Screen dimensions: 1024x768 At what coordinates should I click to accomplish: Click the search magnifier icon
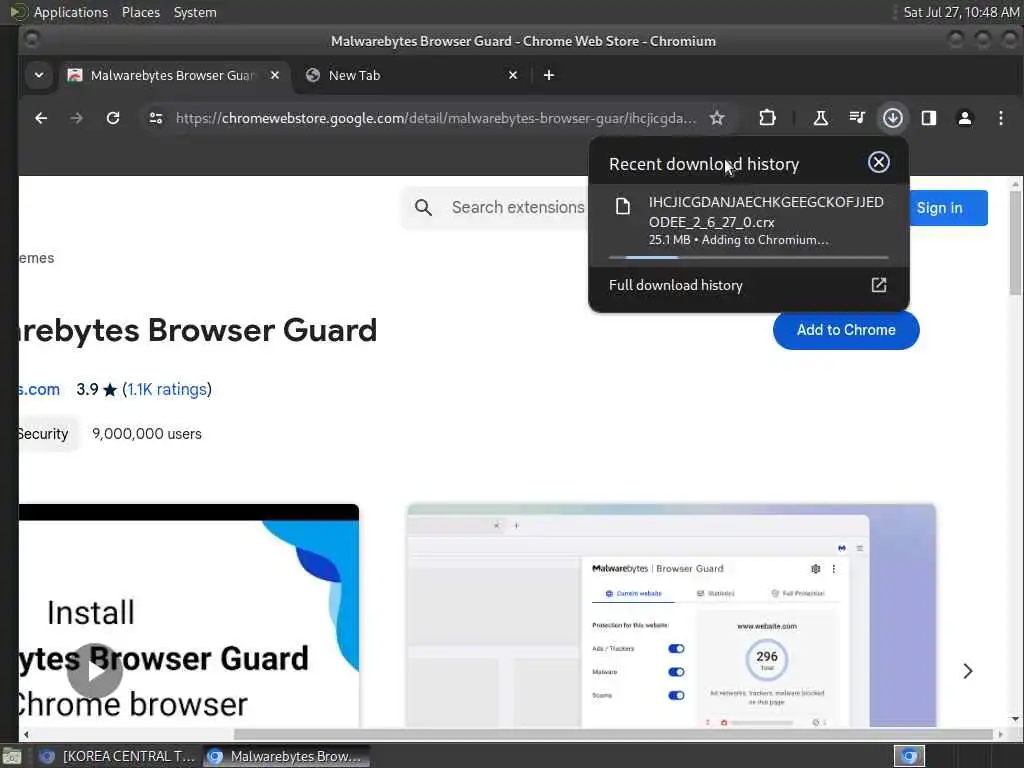click(423, 208)
